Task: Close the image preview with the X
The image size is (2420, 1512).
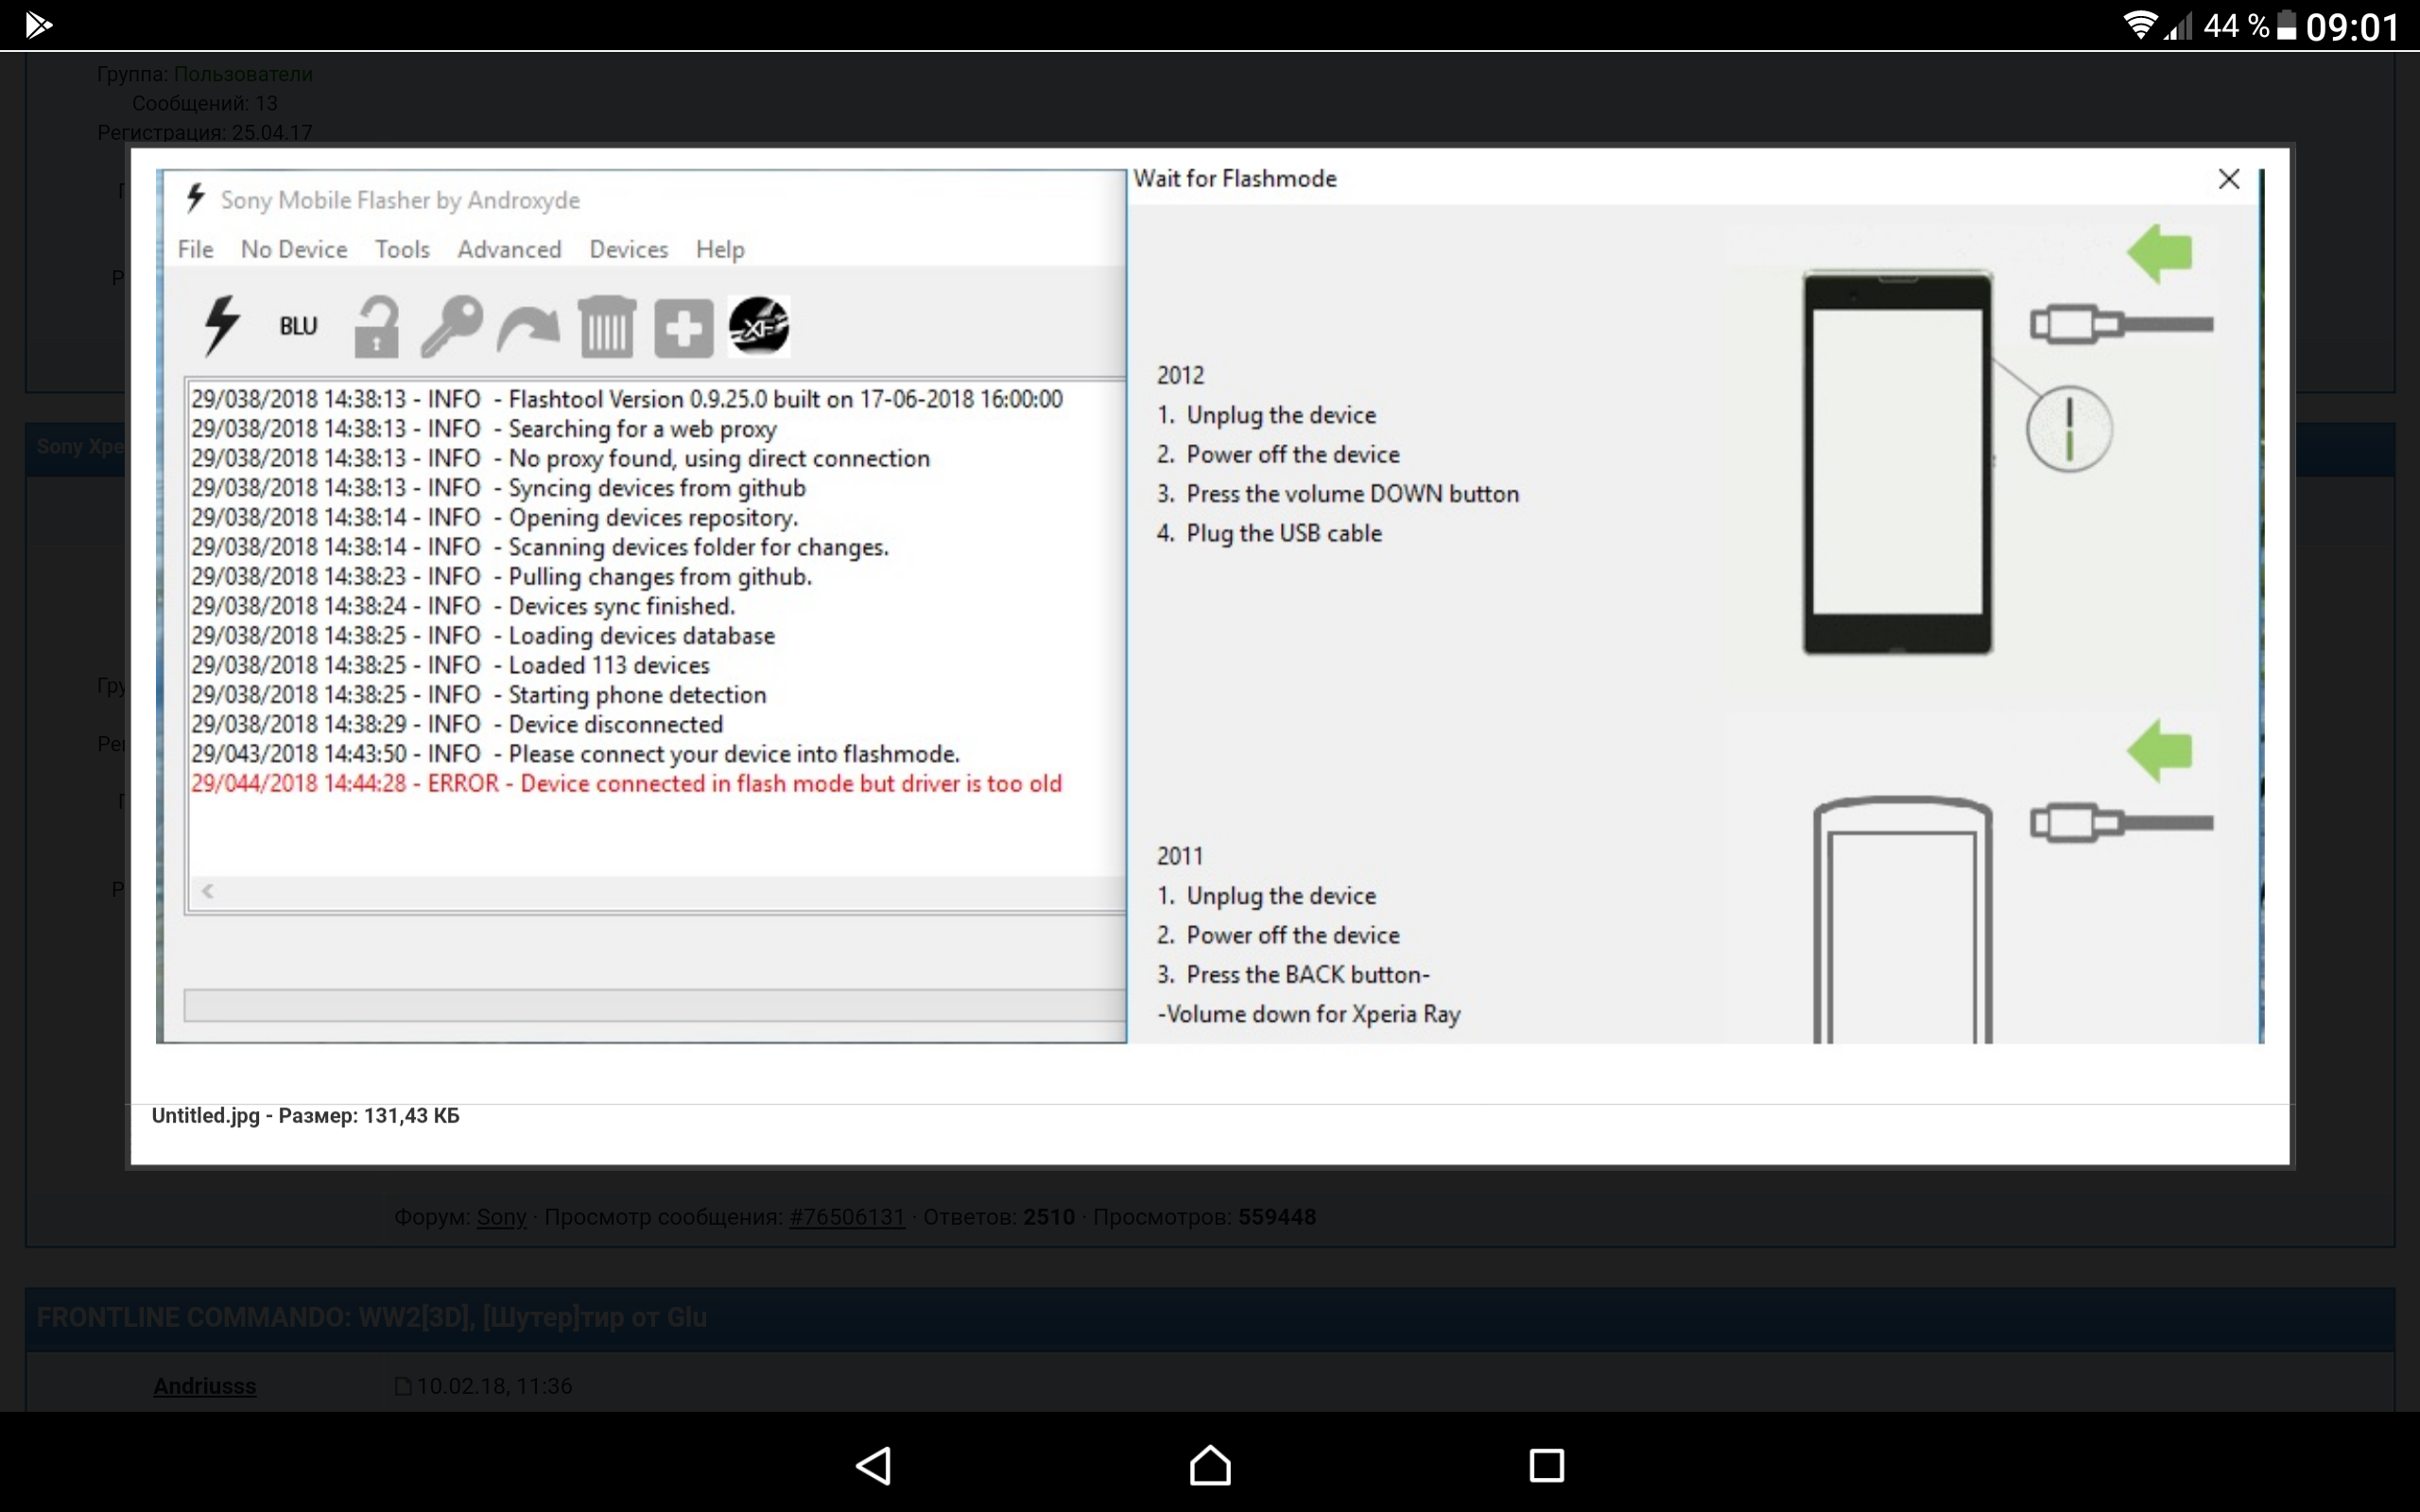Action: (2228, 179)
